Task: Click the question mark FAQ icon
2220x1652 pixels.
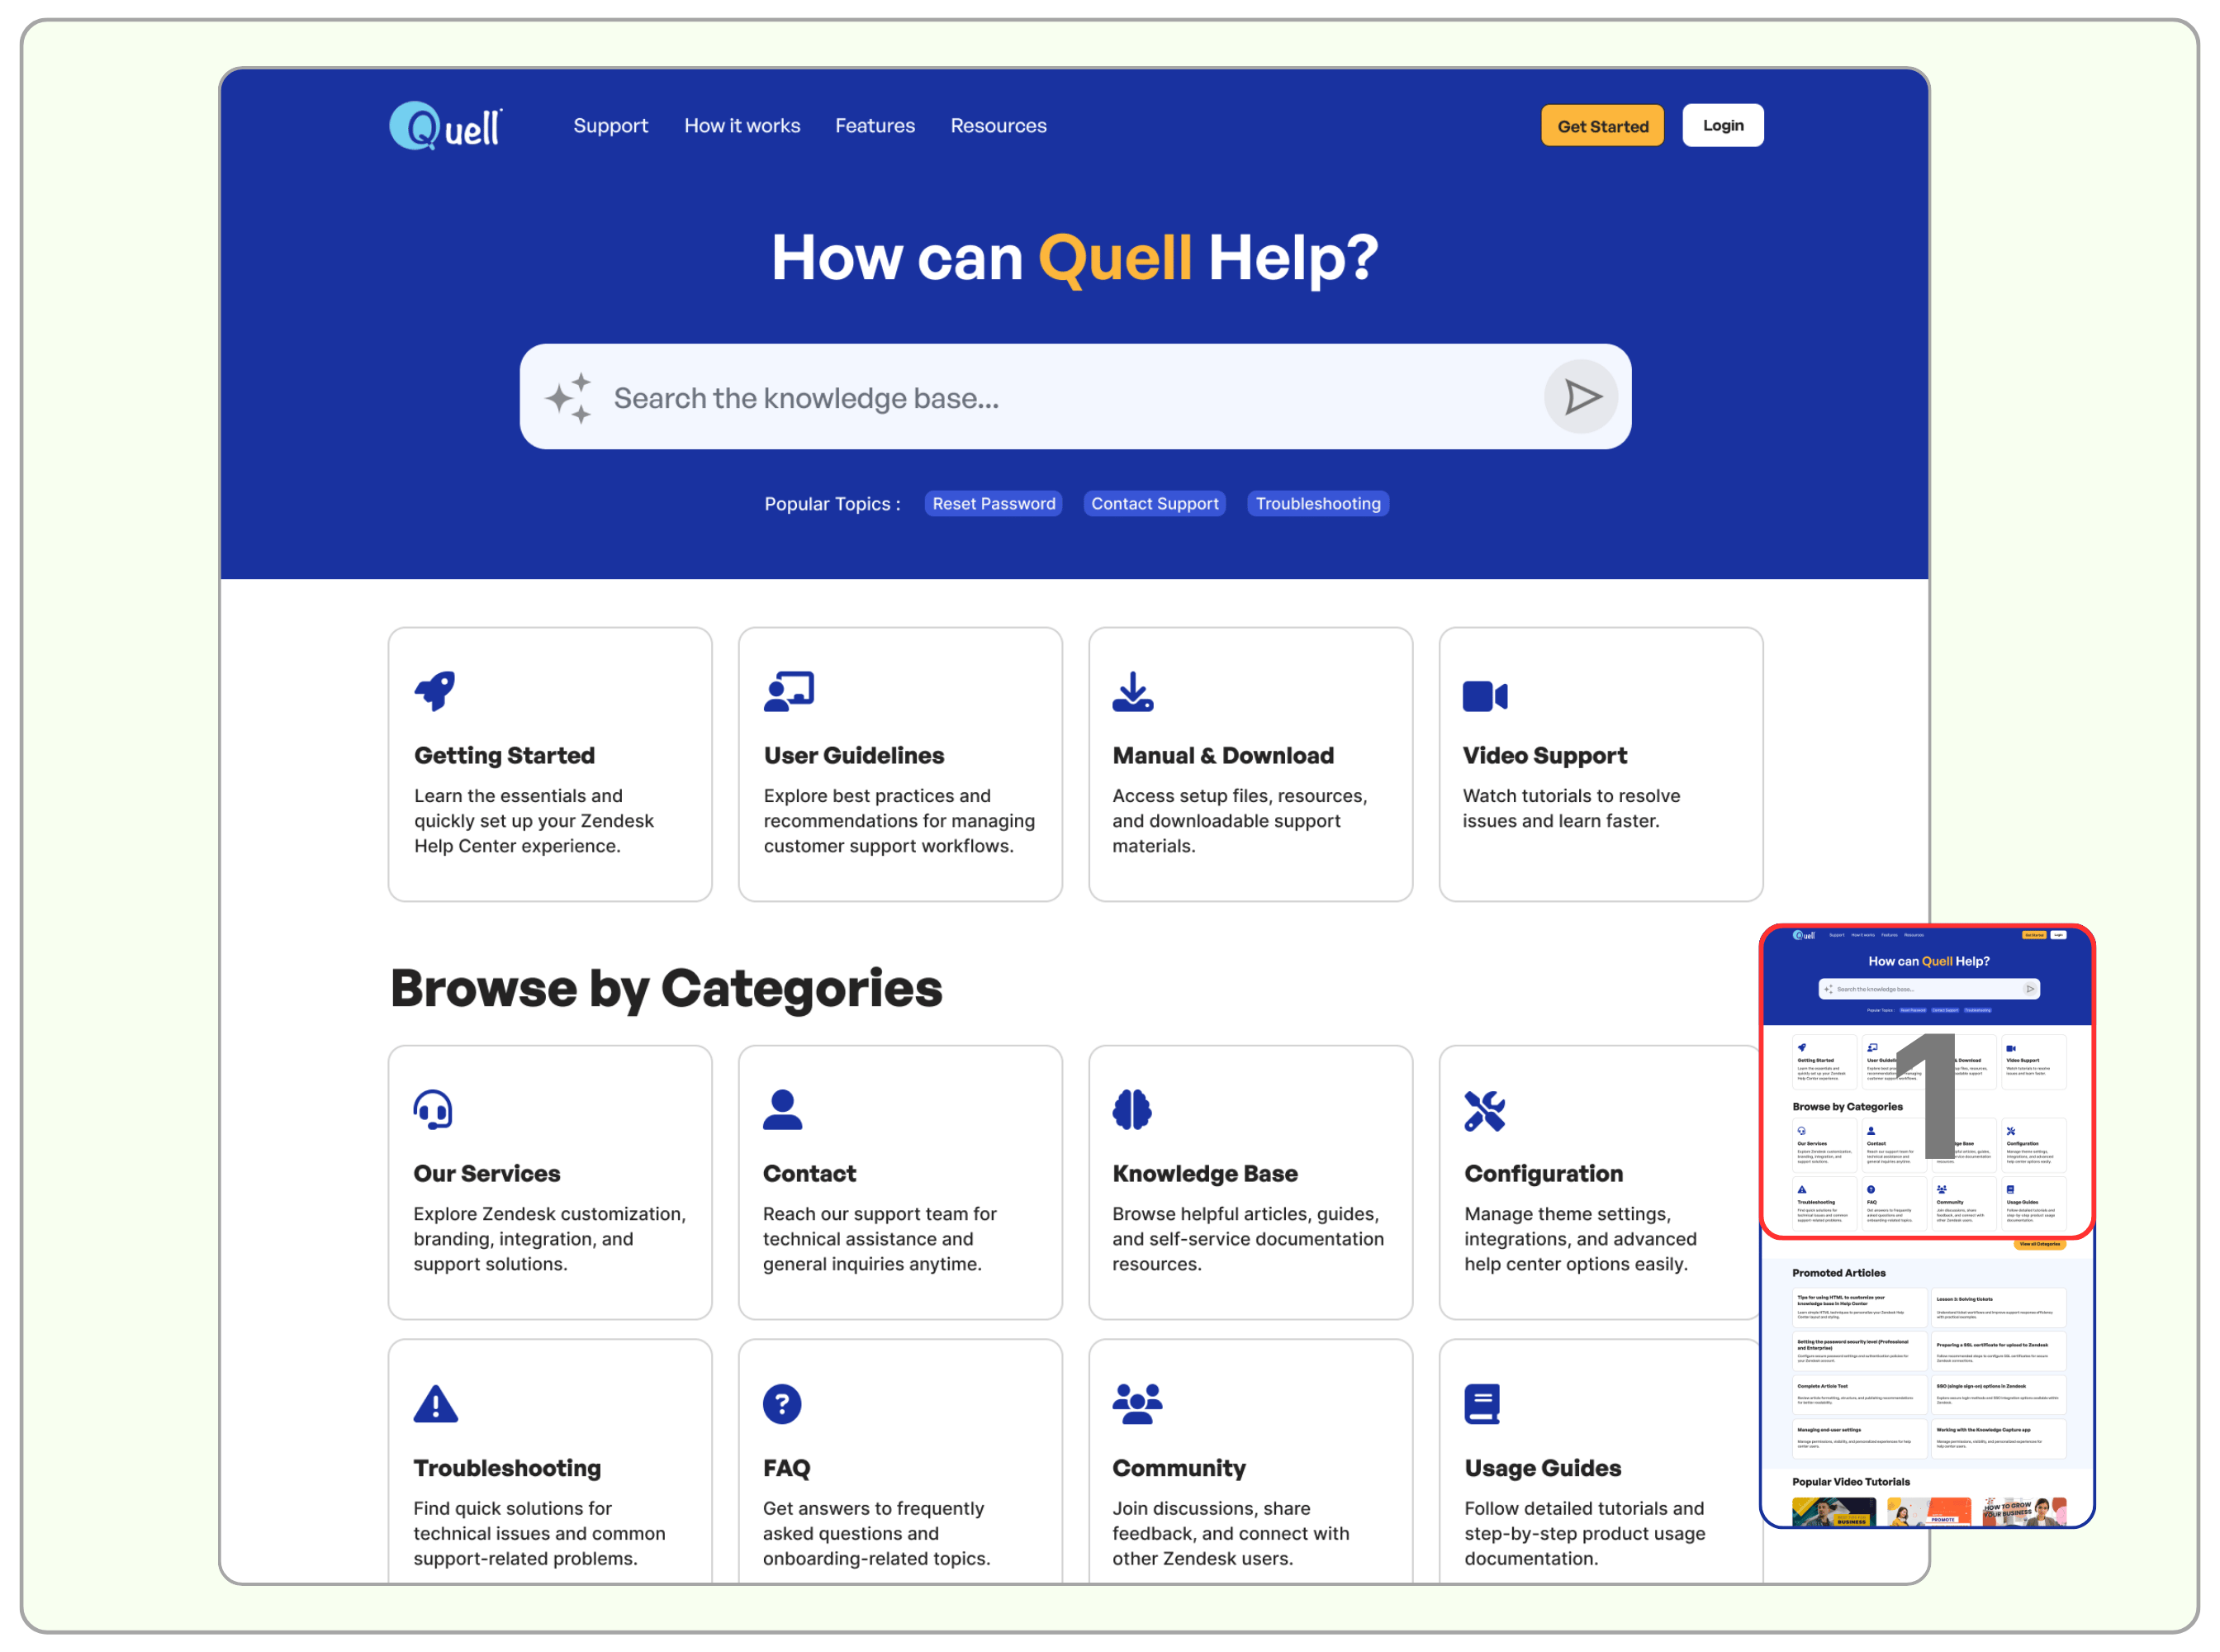Action: pos(782,1404)
